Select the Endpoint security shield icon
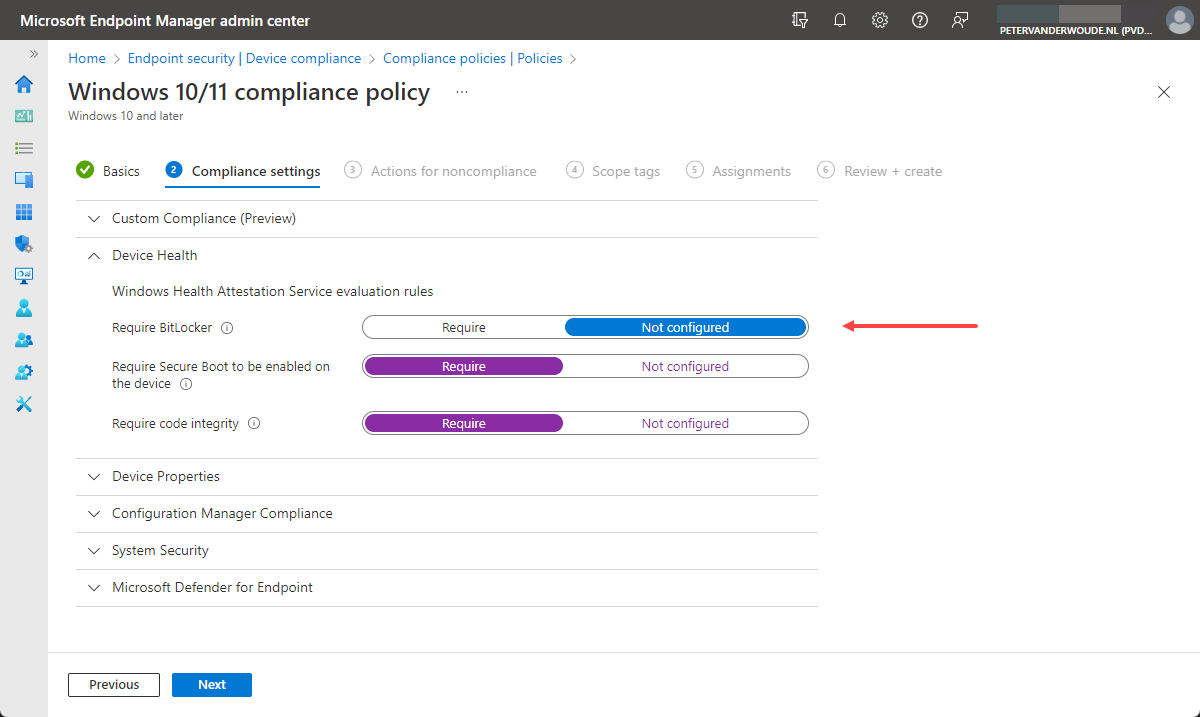 click(x=23, y=244)
